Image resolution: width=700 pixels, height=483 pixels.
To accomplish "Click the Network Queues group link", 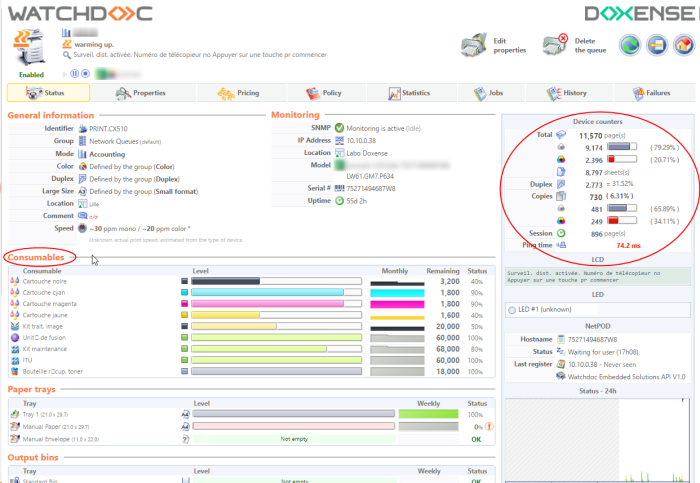I will click(111, 142).
